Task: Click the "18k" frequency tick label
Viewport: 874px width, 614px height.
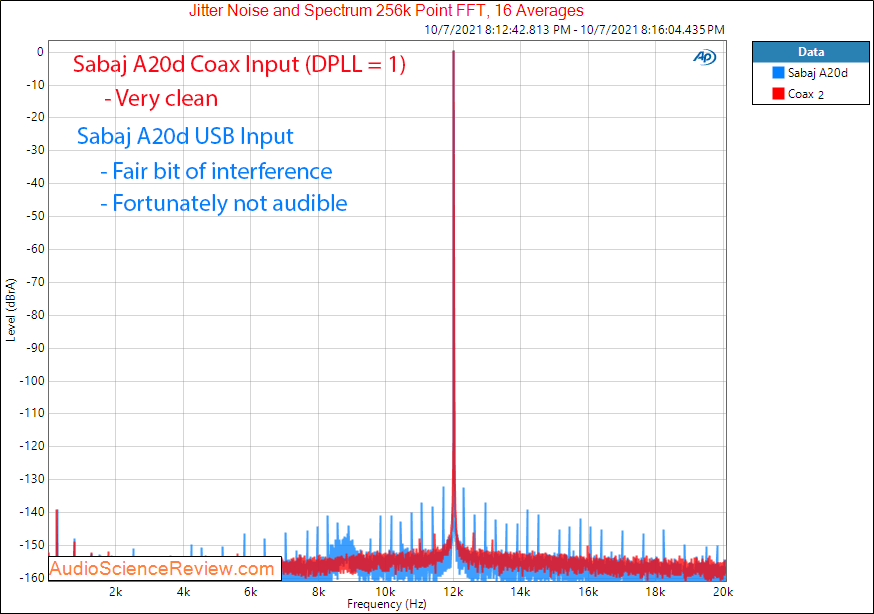Action: (656, 592)
